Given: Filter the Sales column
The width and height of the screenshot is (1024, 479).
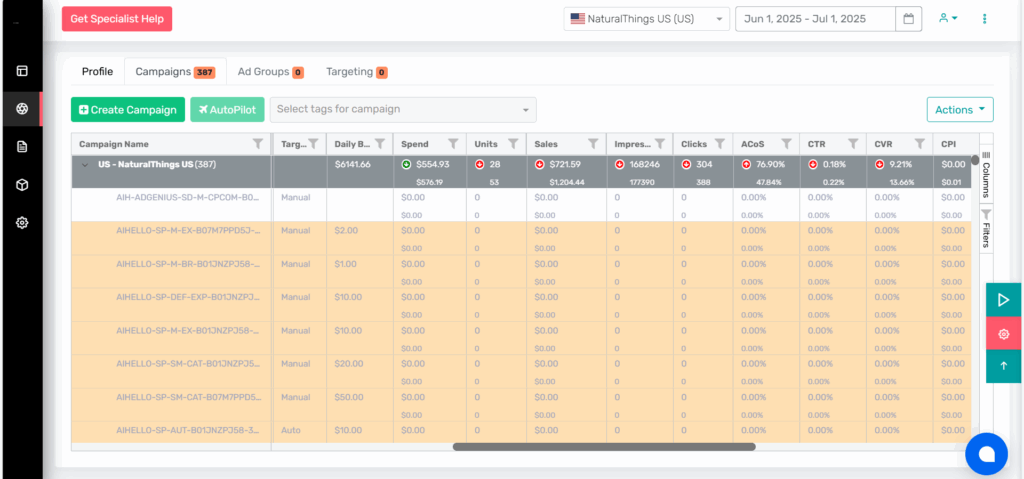Looking at the screenshot, I should pos(593,144).
